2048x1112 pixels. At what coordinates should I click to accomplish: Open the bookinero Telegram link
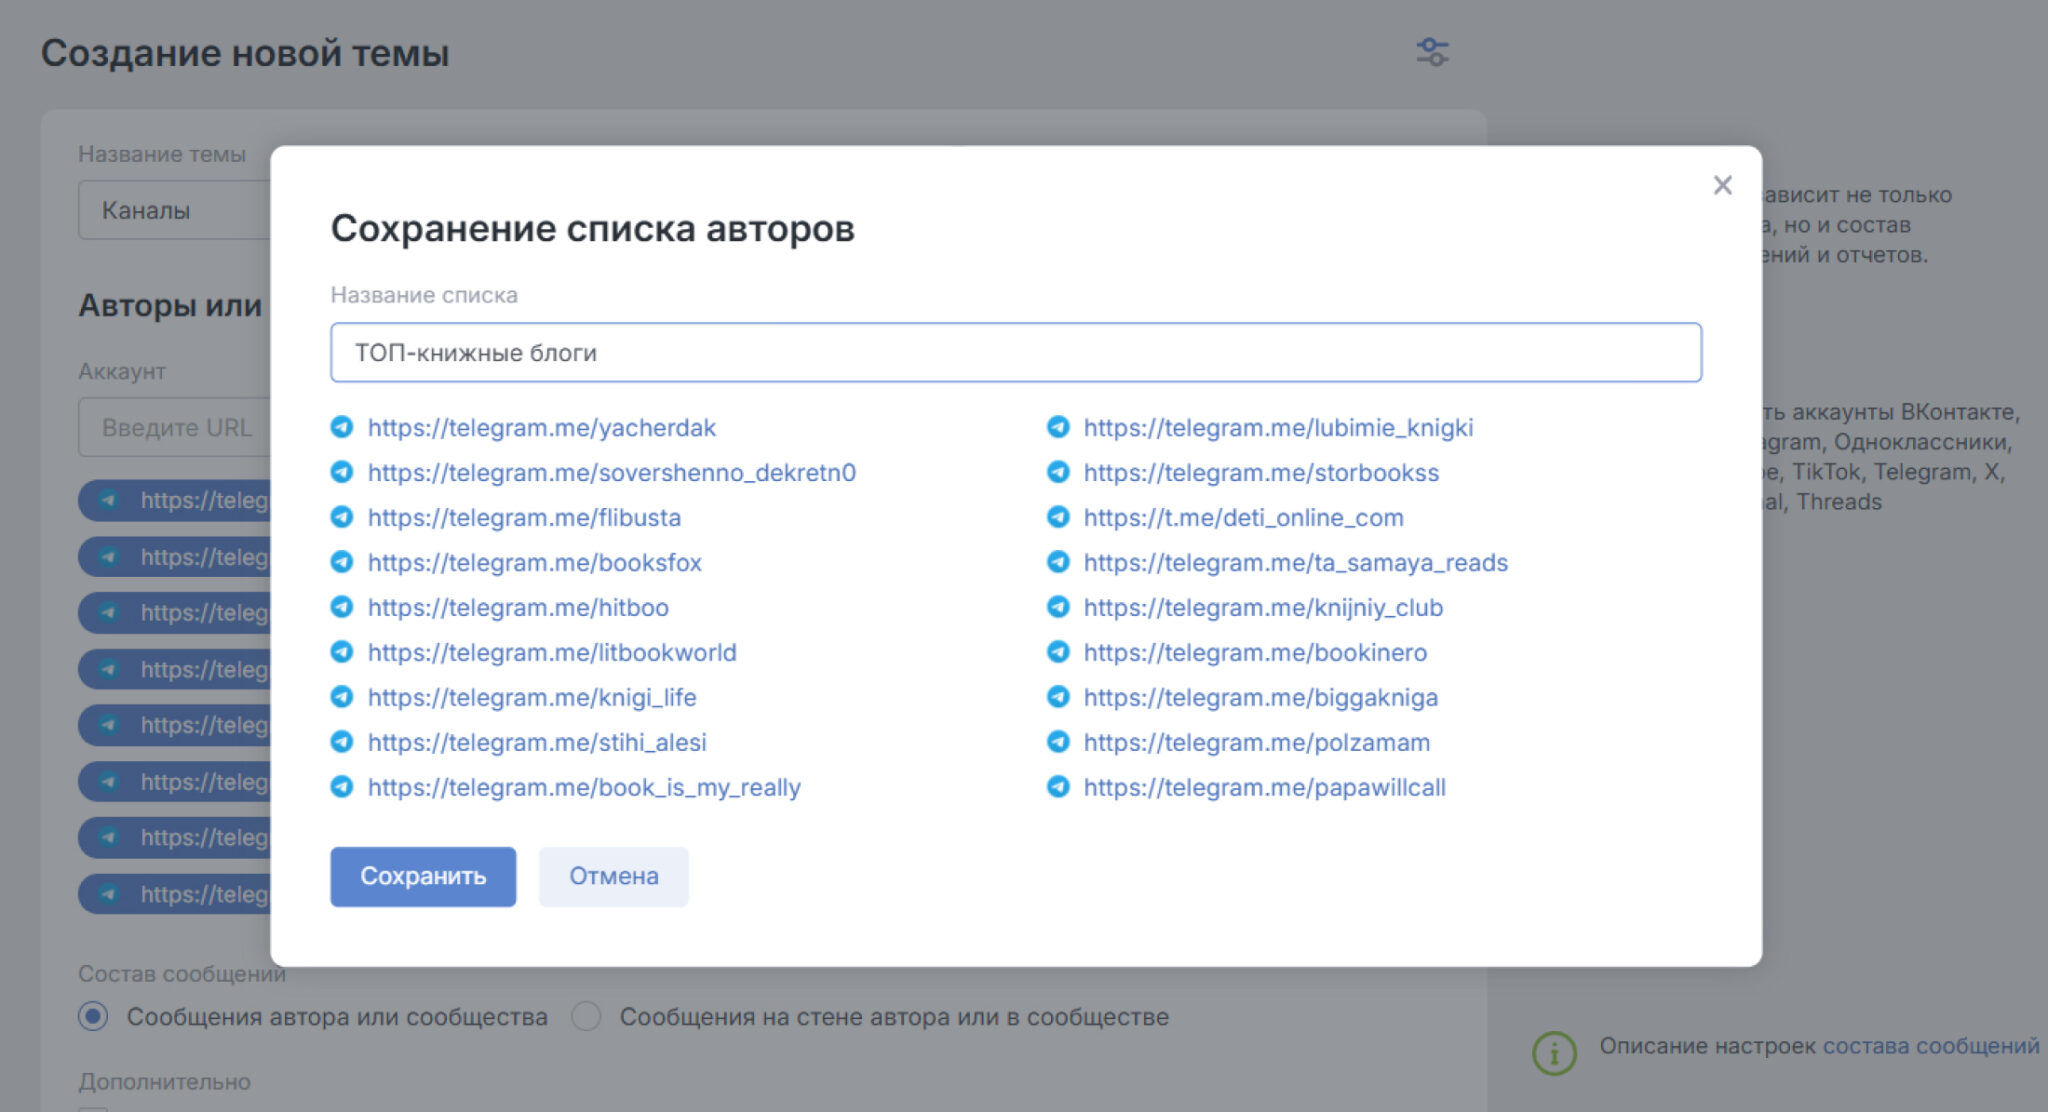click(1255, 653)
